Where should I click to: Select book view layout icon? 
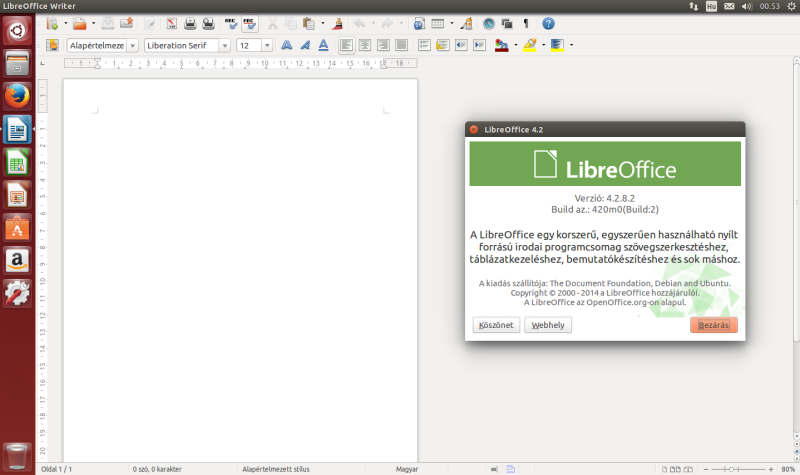pos(688,469)
